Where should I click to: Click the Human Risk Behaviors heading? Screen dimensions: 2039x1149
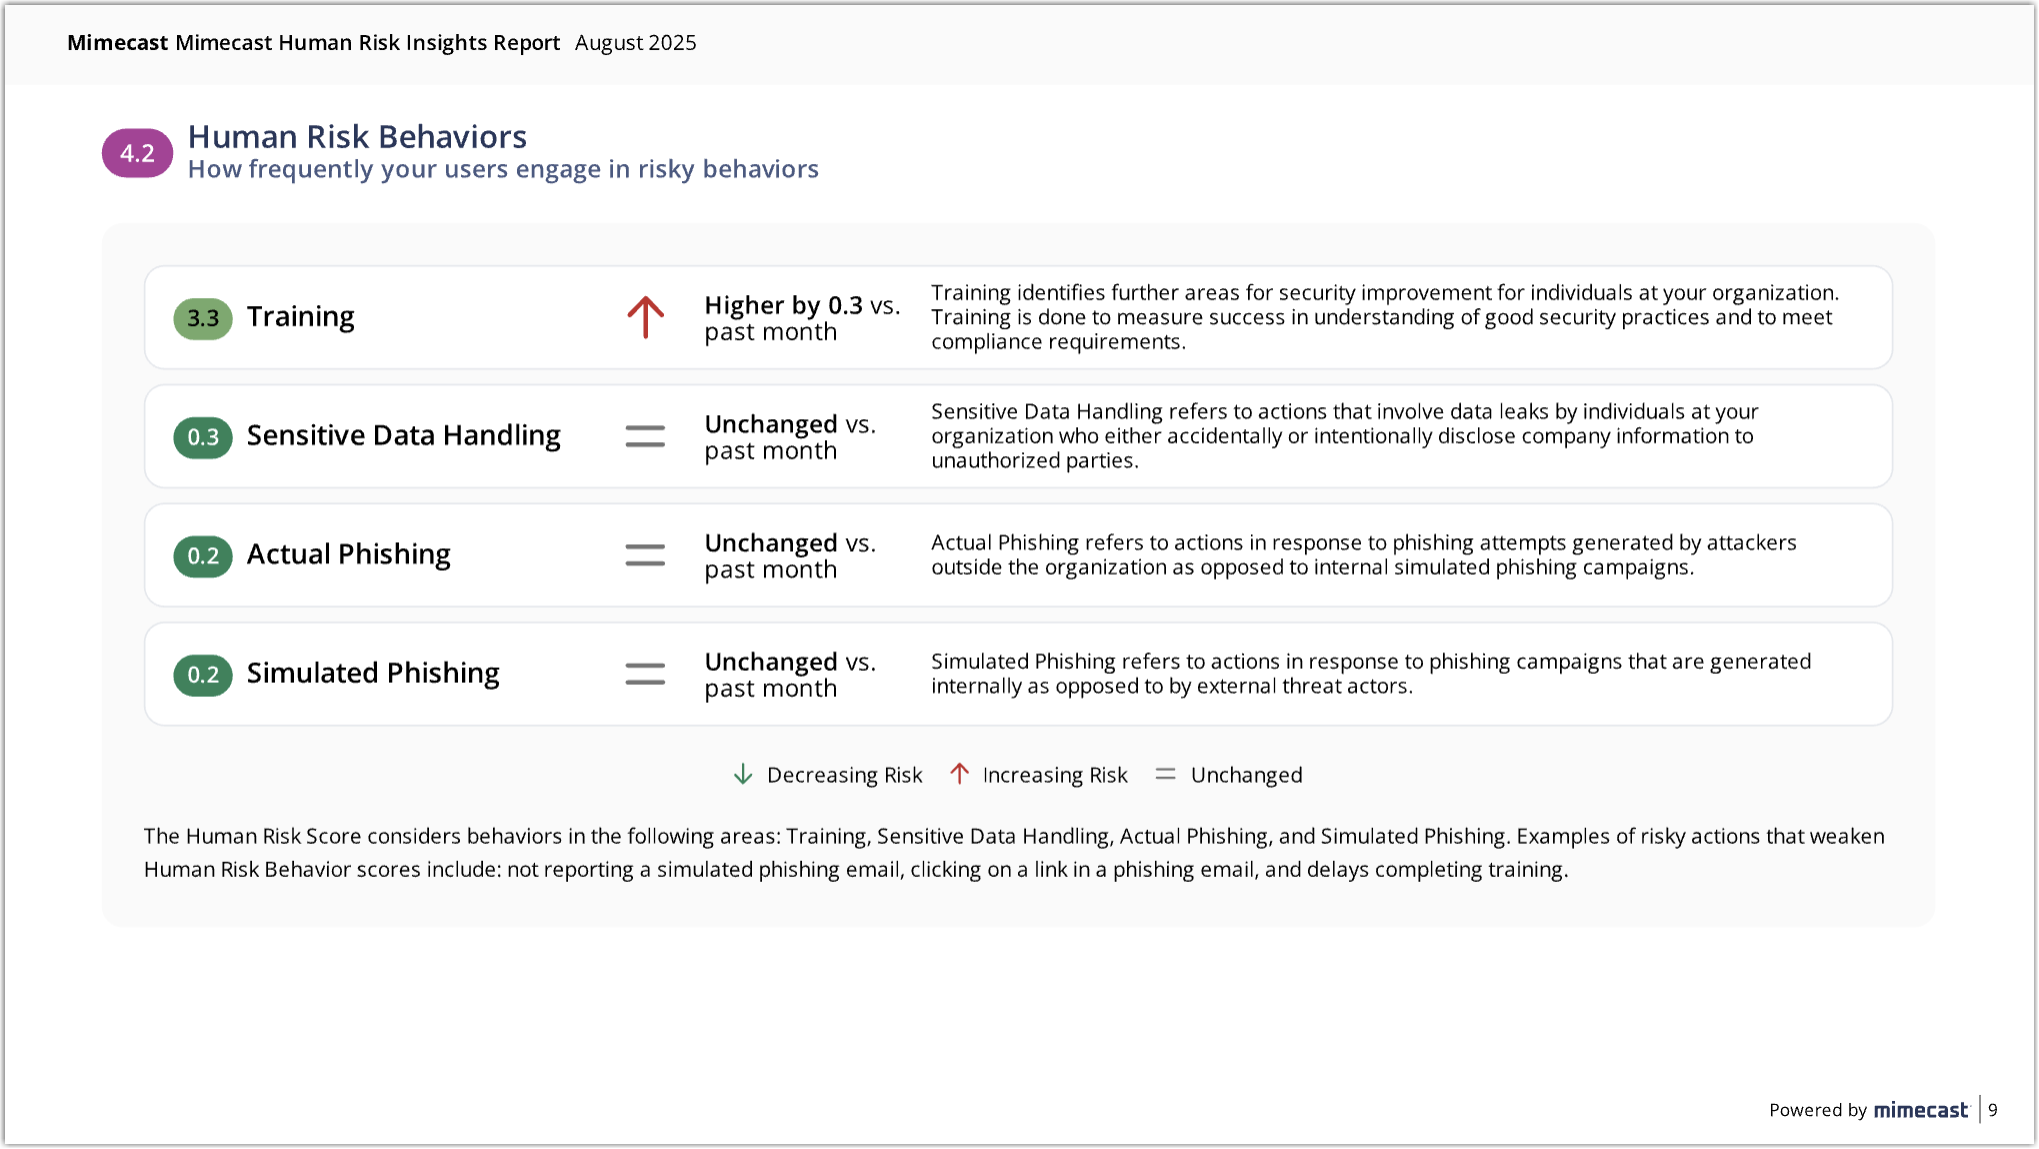(x=357, y=137)
